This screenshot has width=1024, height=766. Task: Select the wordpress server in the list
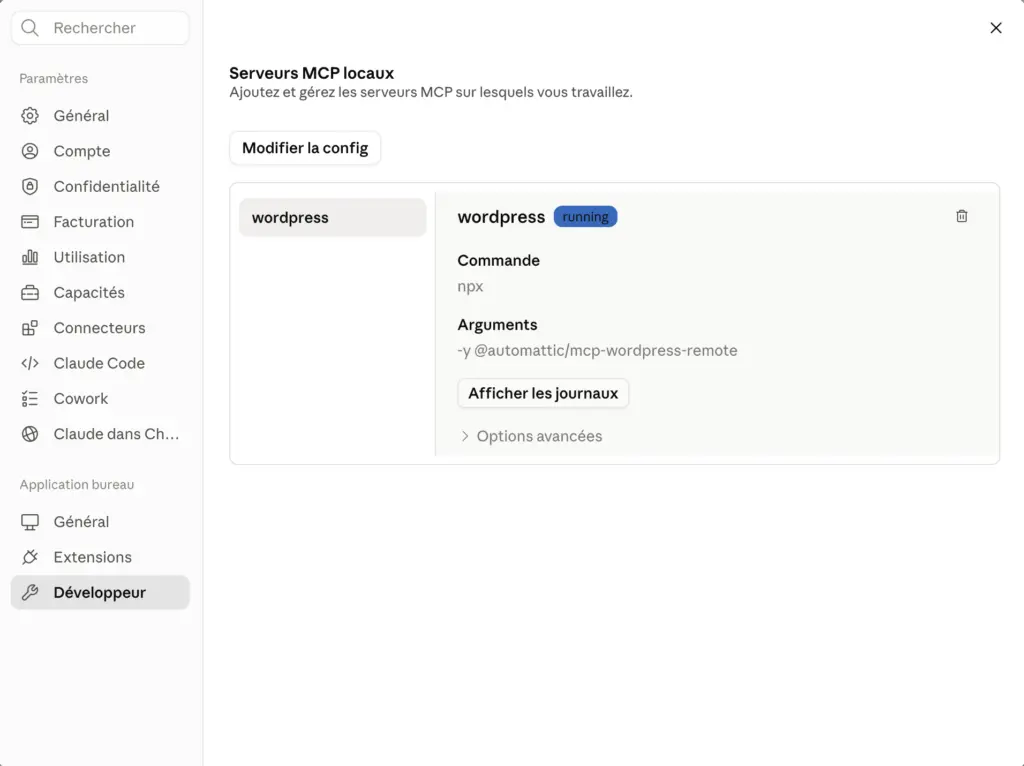click(x=332, y=217)
